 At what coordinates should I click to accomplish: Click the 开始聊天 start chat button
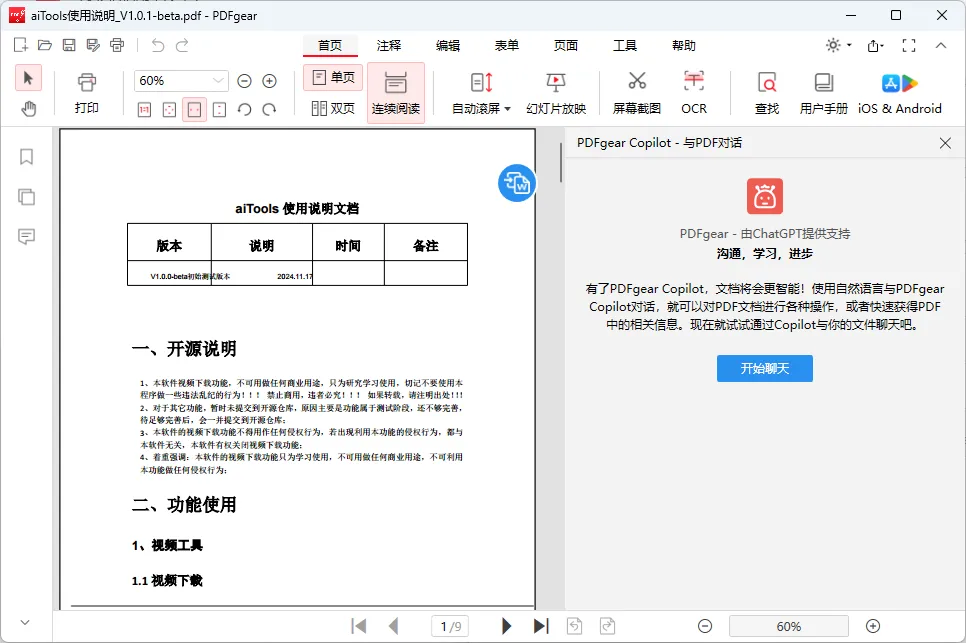click(x=765, y=368)
